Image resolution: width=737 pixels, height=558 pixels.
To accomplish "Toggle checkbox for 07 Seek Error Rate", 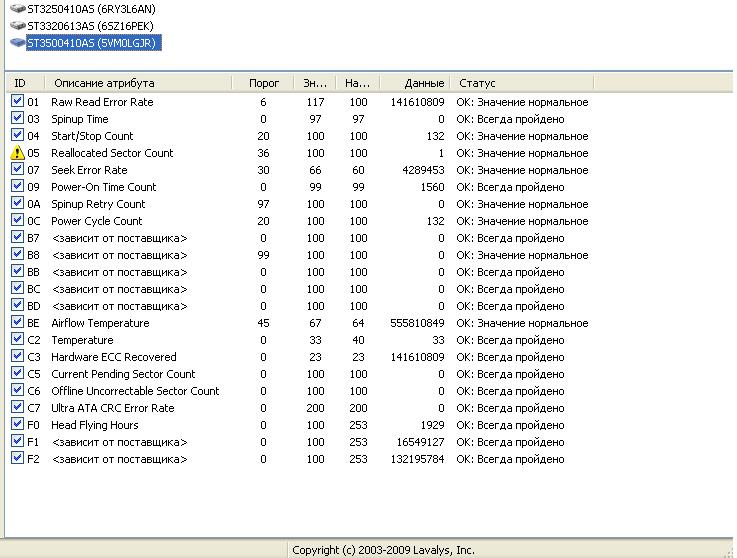I will pyautogui.click(x=17, y=169).
